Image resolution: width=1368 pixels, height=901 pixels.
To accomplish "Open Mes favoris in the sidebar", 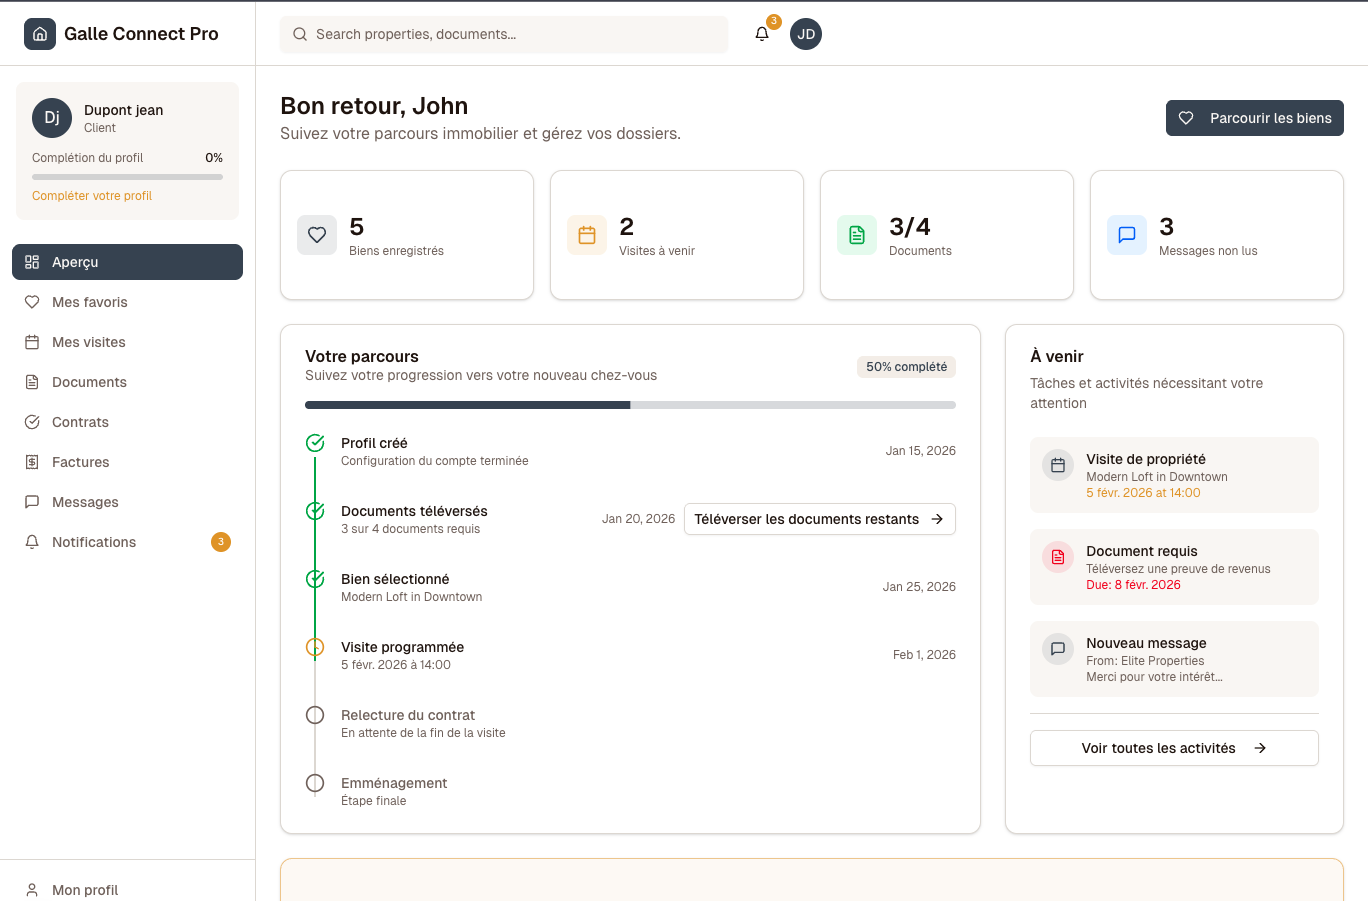I will click(90, 302).
